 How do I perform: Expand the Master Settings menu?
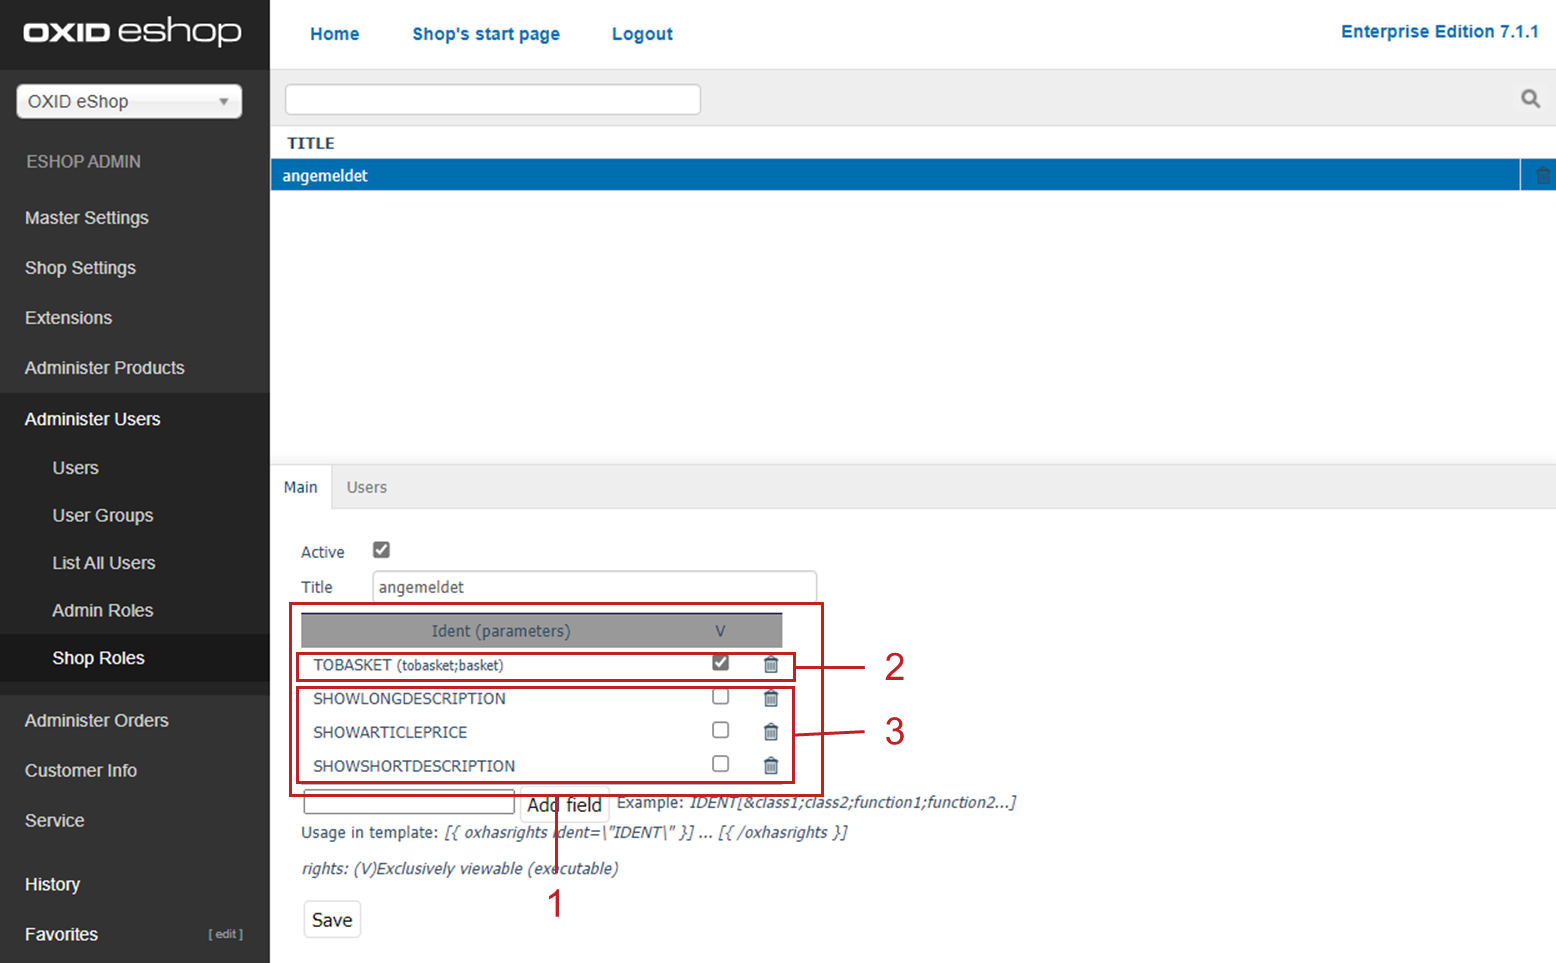(x=87, y=218)
